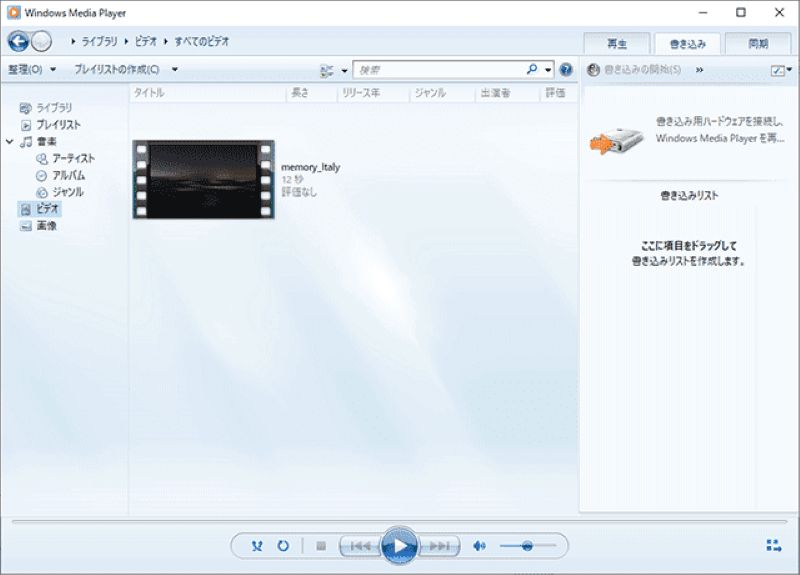Switch to the 再生 tab
The width and height of the screenshot is (800, 575).
[x=616, y=44]
